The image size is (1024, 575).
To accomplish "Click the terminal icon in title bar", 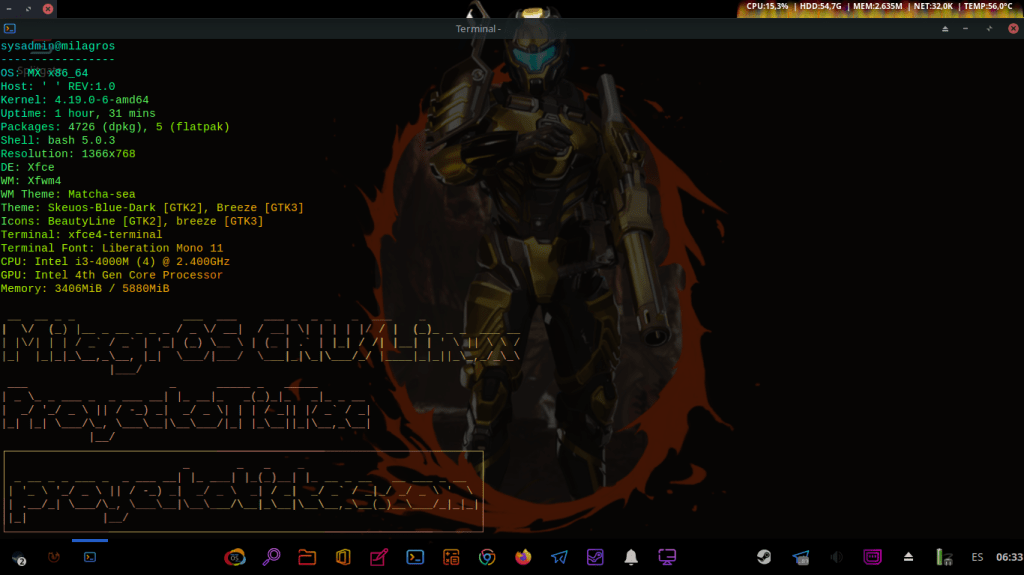I will pos(10,29).
